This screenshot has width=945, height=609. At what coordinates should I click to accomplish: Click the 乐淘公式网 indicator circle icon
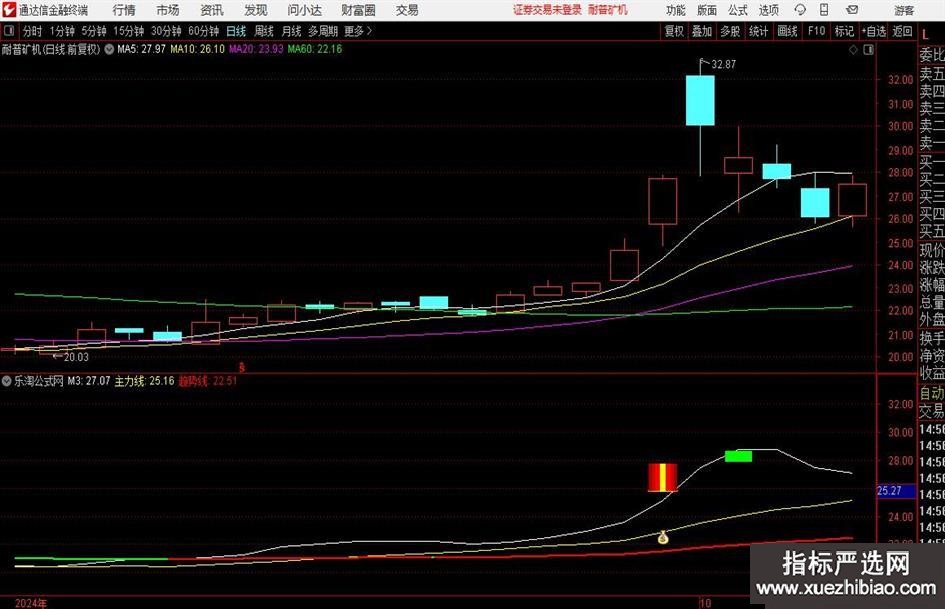pyautogui.click(x=7, y=381)
